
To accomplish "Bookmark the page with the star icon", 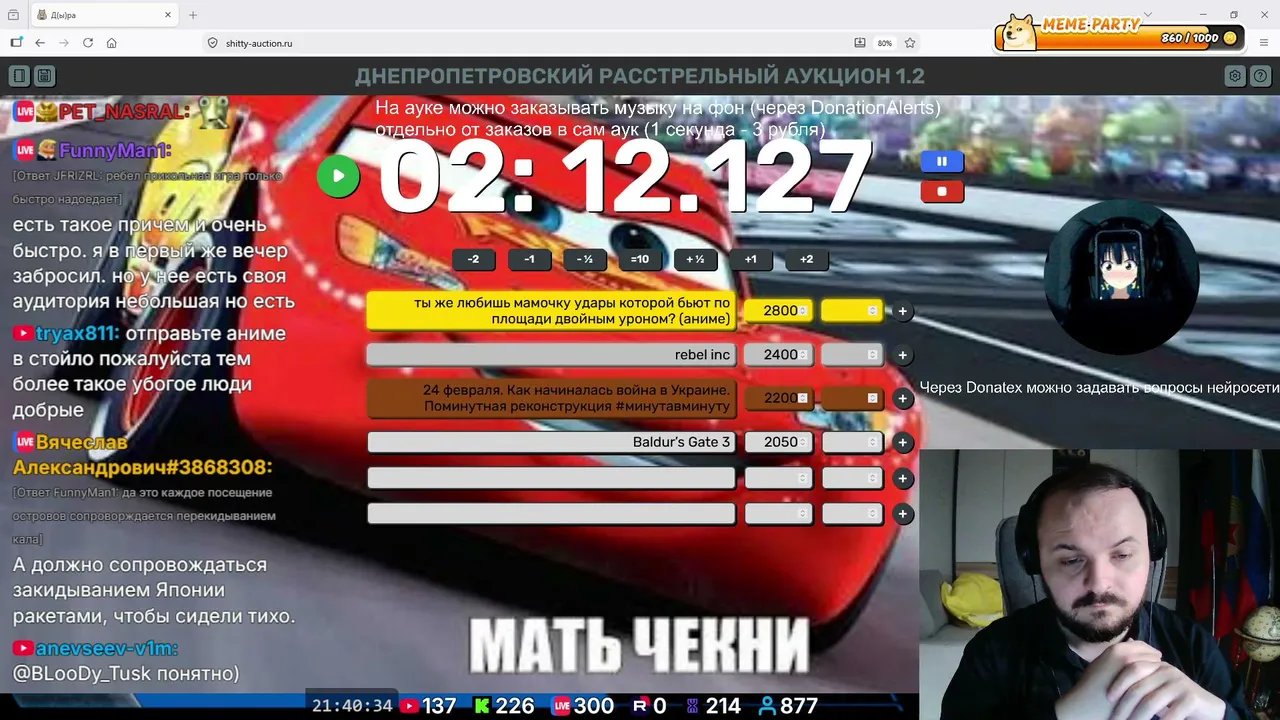I will tap(910, 43).
